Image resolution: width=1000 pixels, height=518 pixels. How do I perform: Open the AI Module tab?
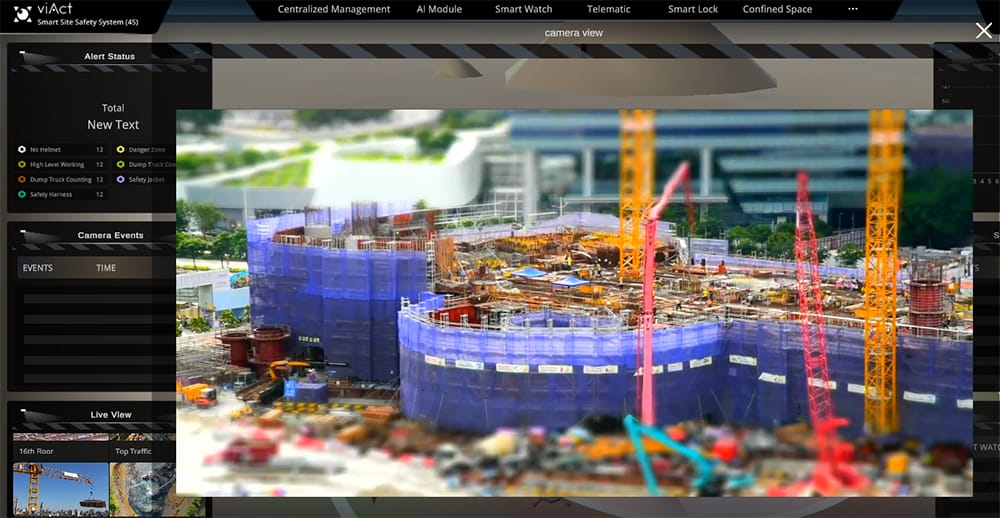[439, 9]
